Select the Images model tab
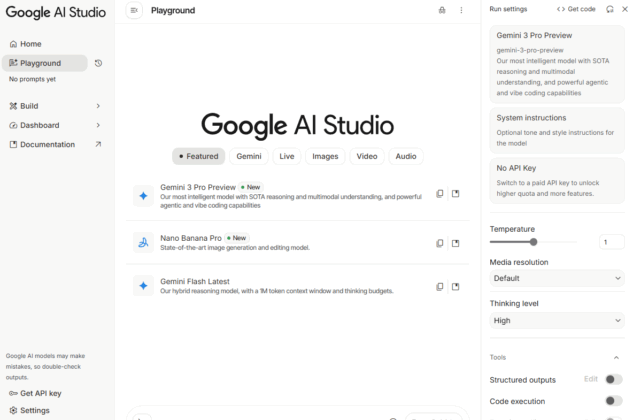The height and width of the screenshot is (420, 633). click(x=324, y=156)
